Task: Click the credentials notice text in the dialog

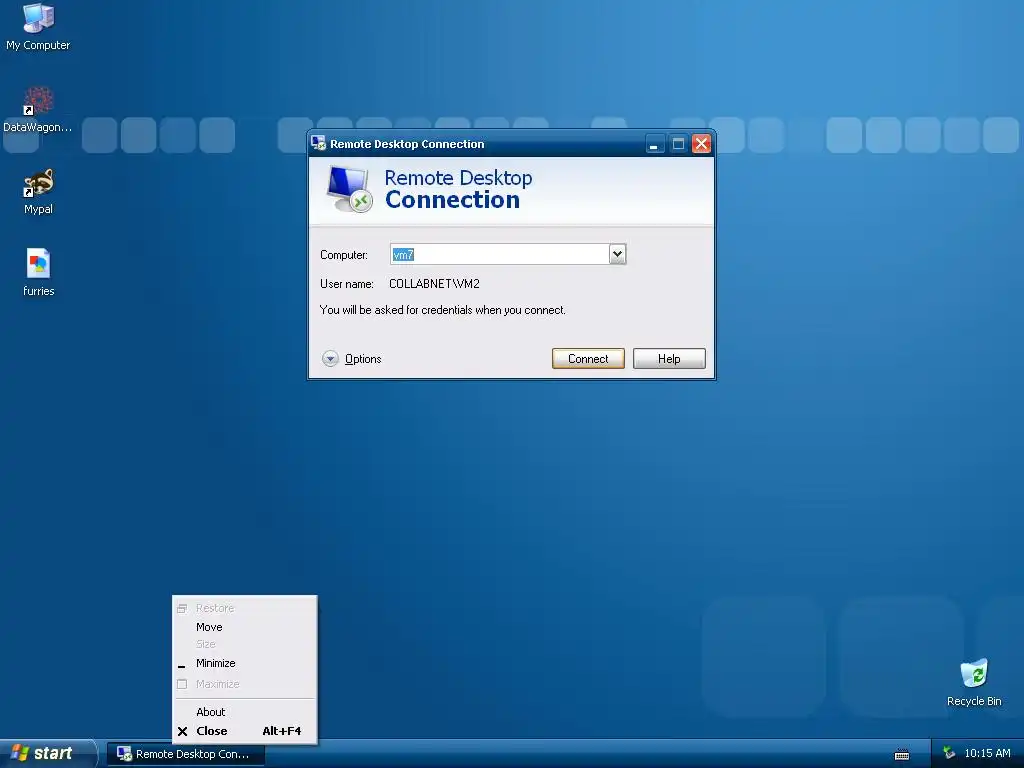Action: tap(443, 310)
